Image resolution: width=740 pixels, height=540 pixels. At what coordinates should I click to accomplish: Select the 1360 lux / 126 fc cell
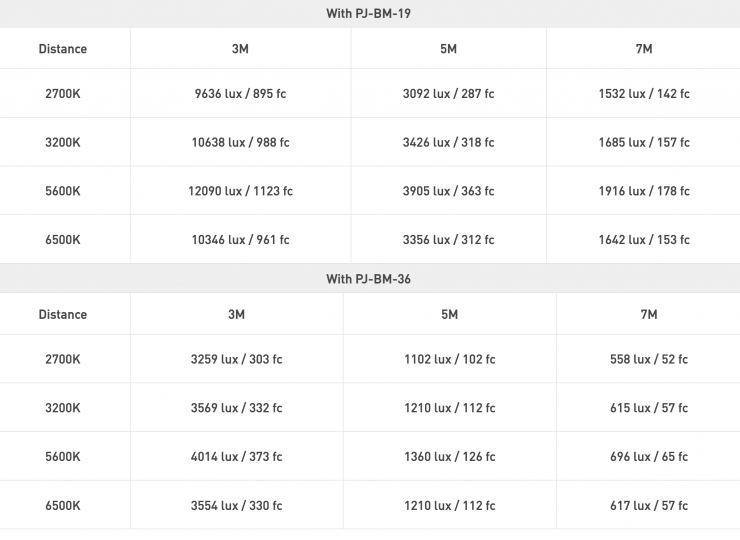(449, 457)
